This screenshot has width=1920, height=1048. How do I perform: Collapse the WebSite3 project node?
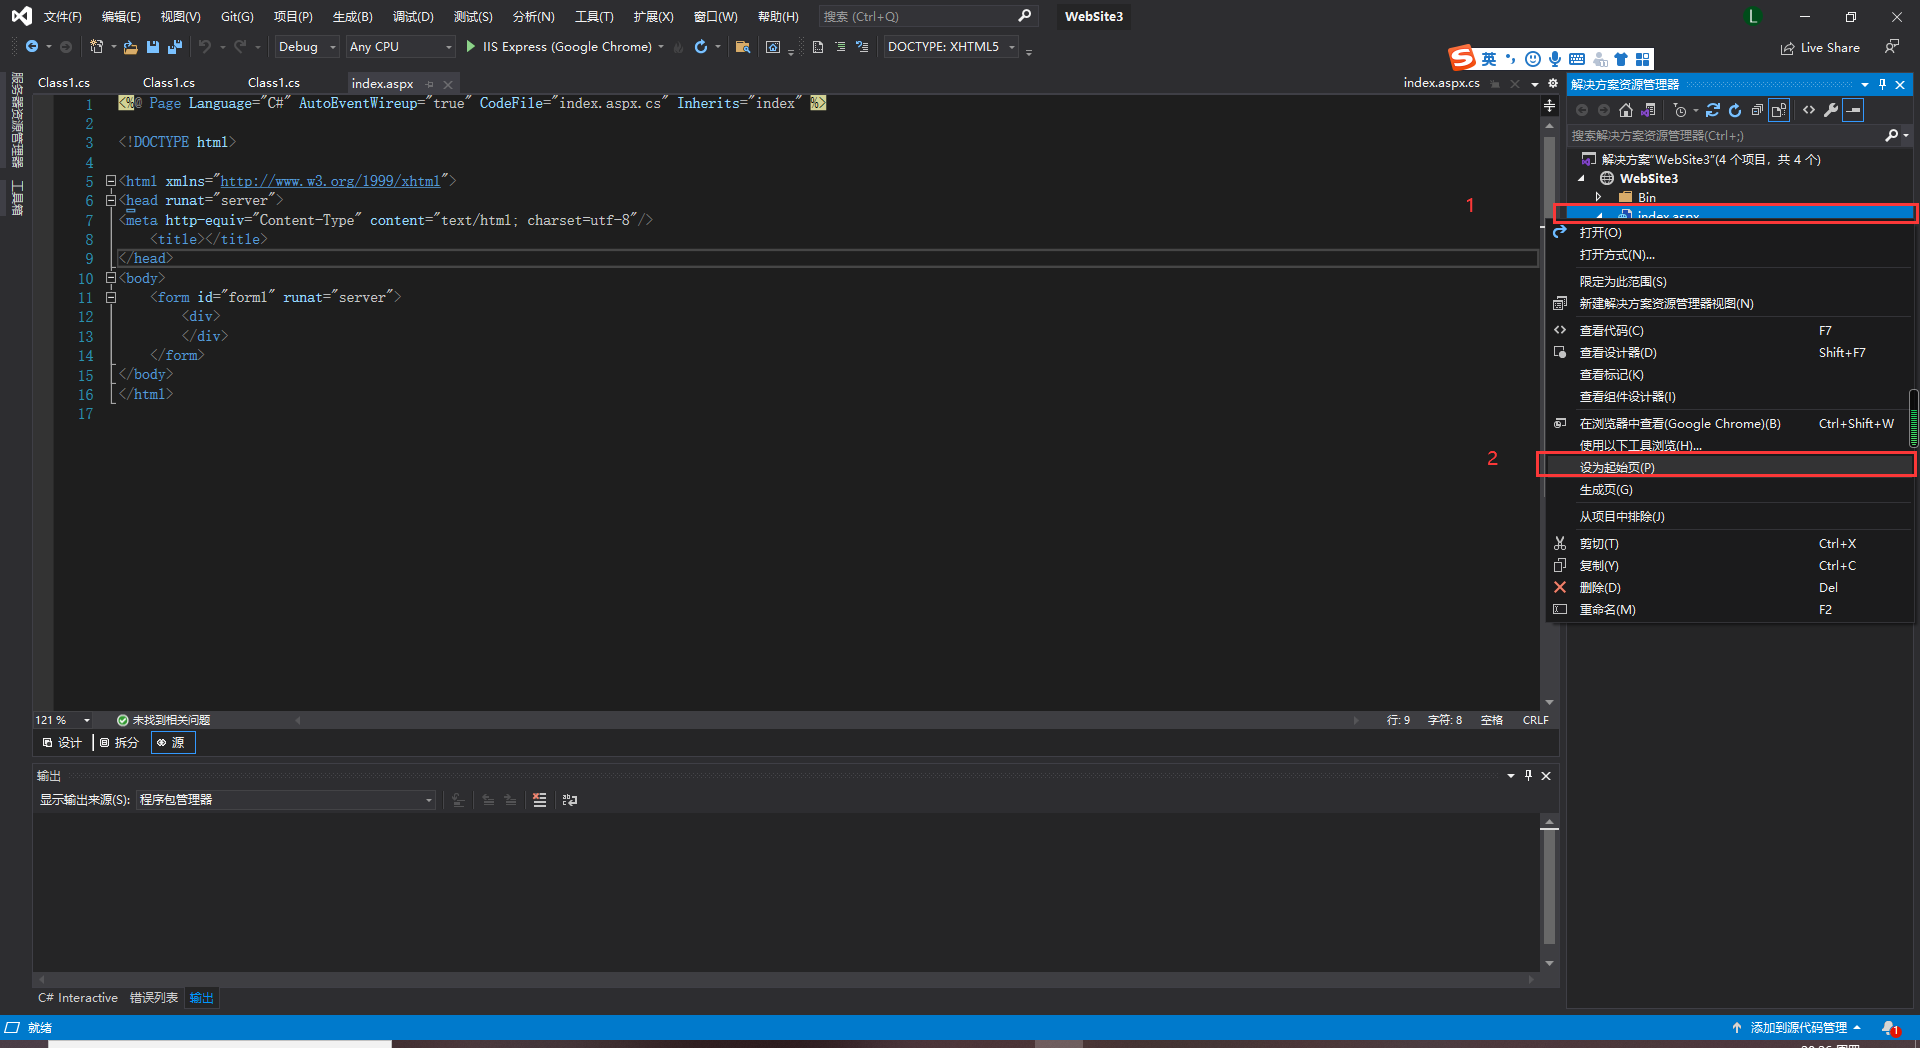(x=1581, y=179)
